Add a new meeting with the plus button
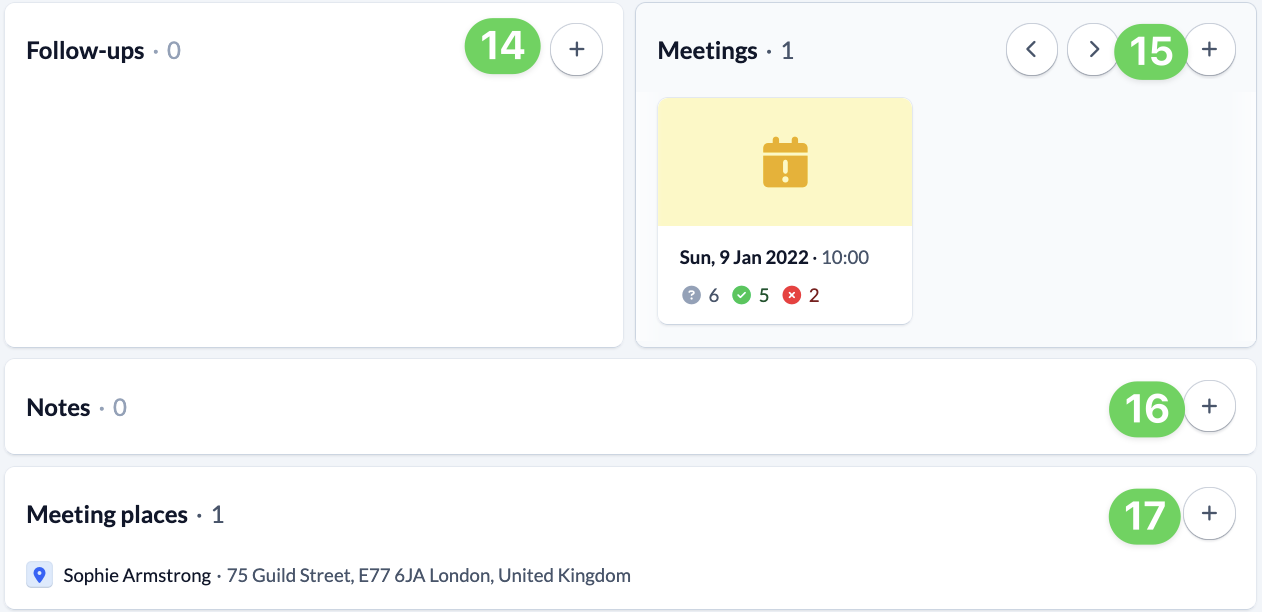This screenshot has width=1262, height=612. [1209, 49]
